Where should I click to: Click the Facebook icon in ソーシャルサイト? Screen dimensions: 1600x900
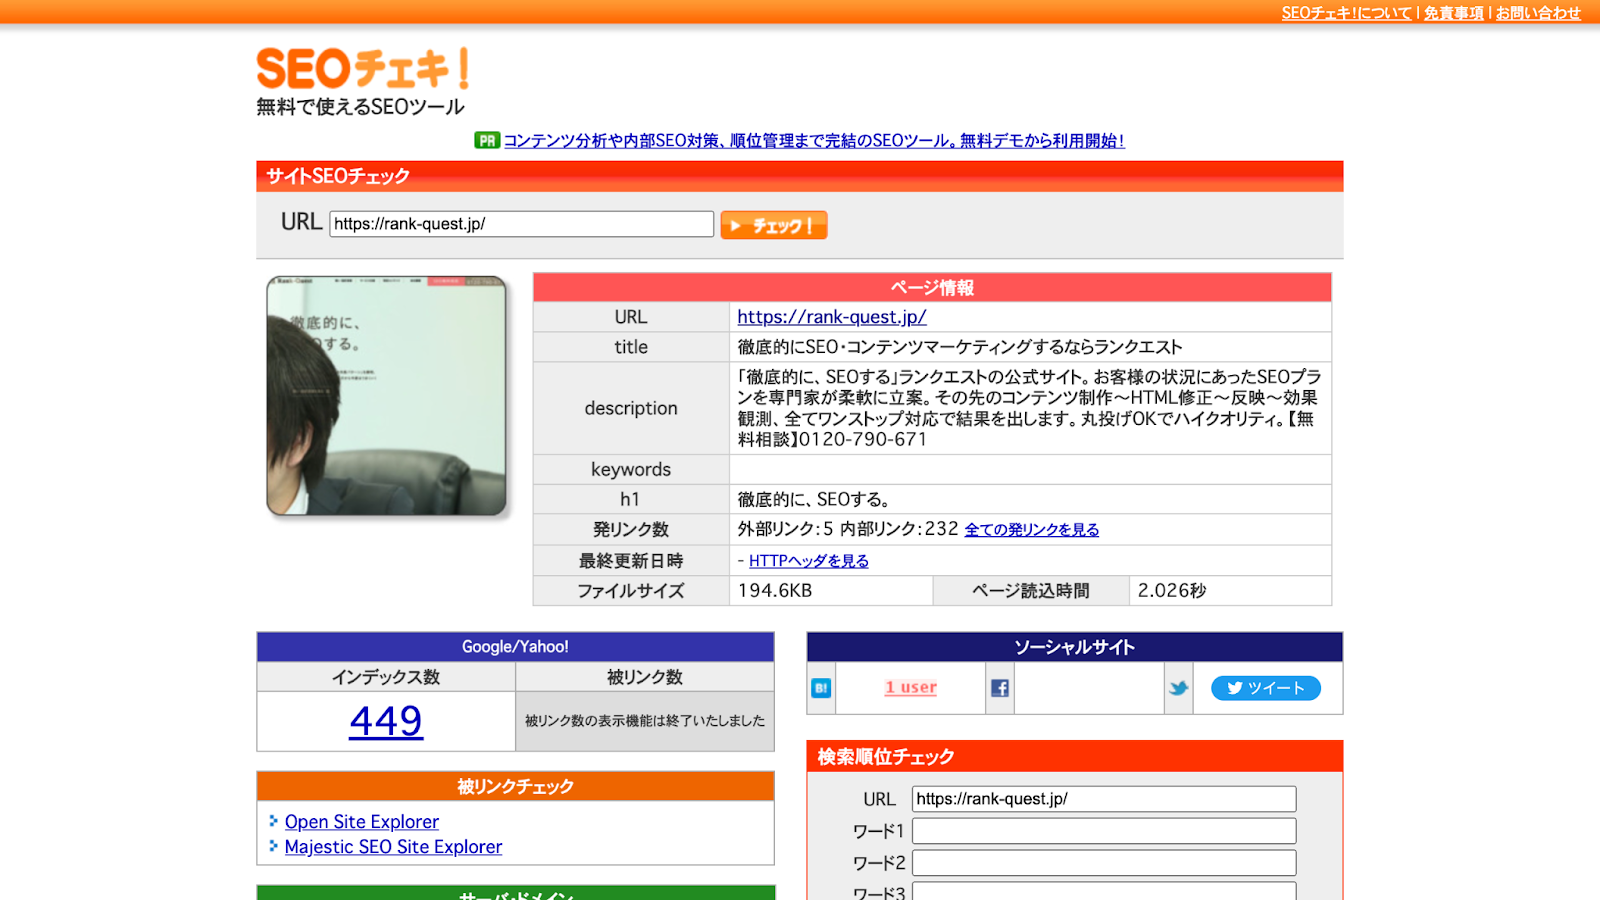(1000, 688)
